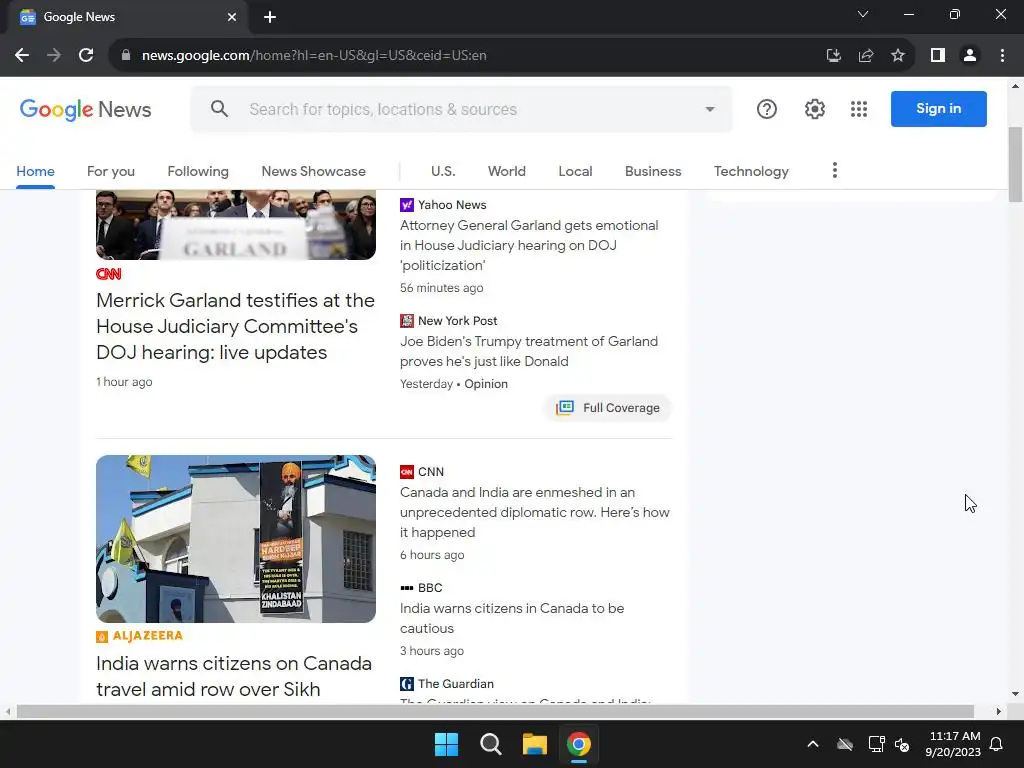This screenshot has width=1024, height=768.
Task: Open the News Showcase tab
Action: click(x=313, y=171)
